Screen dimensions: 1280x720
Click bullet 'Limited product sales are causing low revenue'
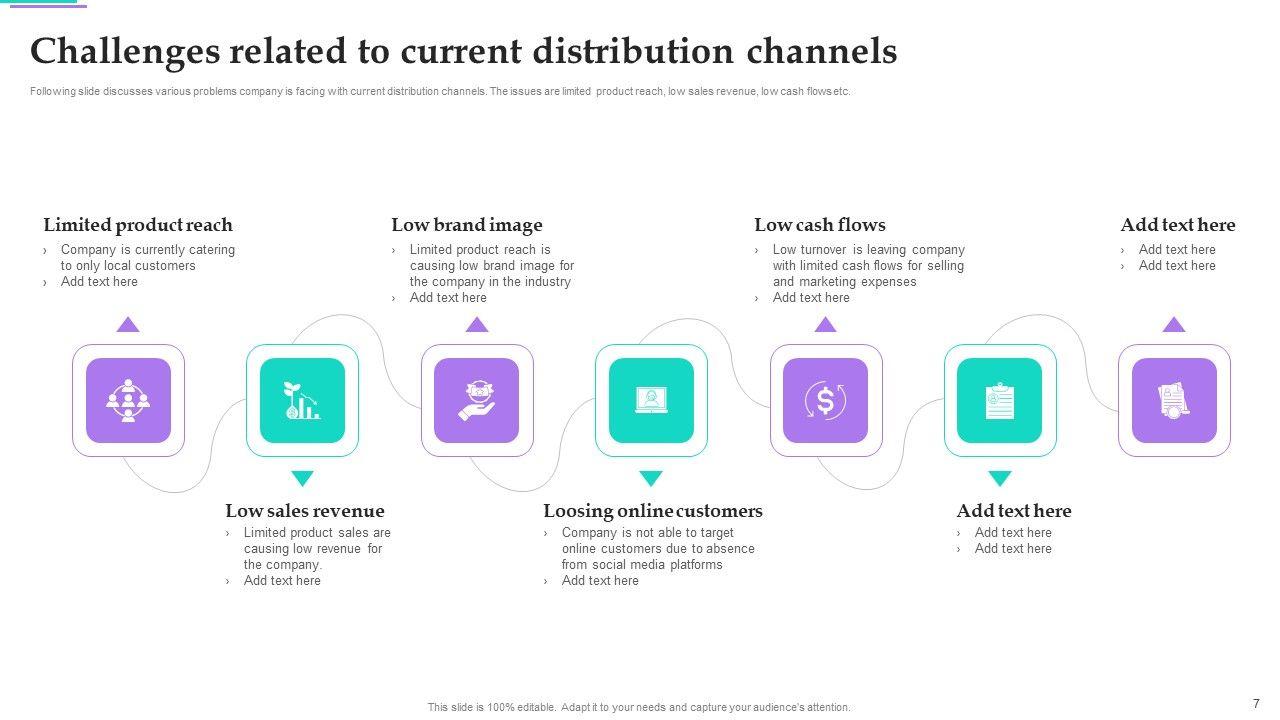tap(317, 549)
